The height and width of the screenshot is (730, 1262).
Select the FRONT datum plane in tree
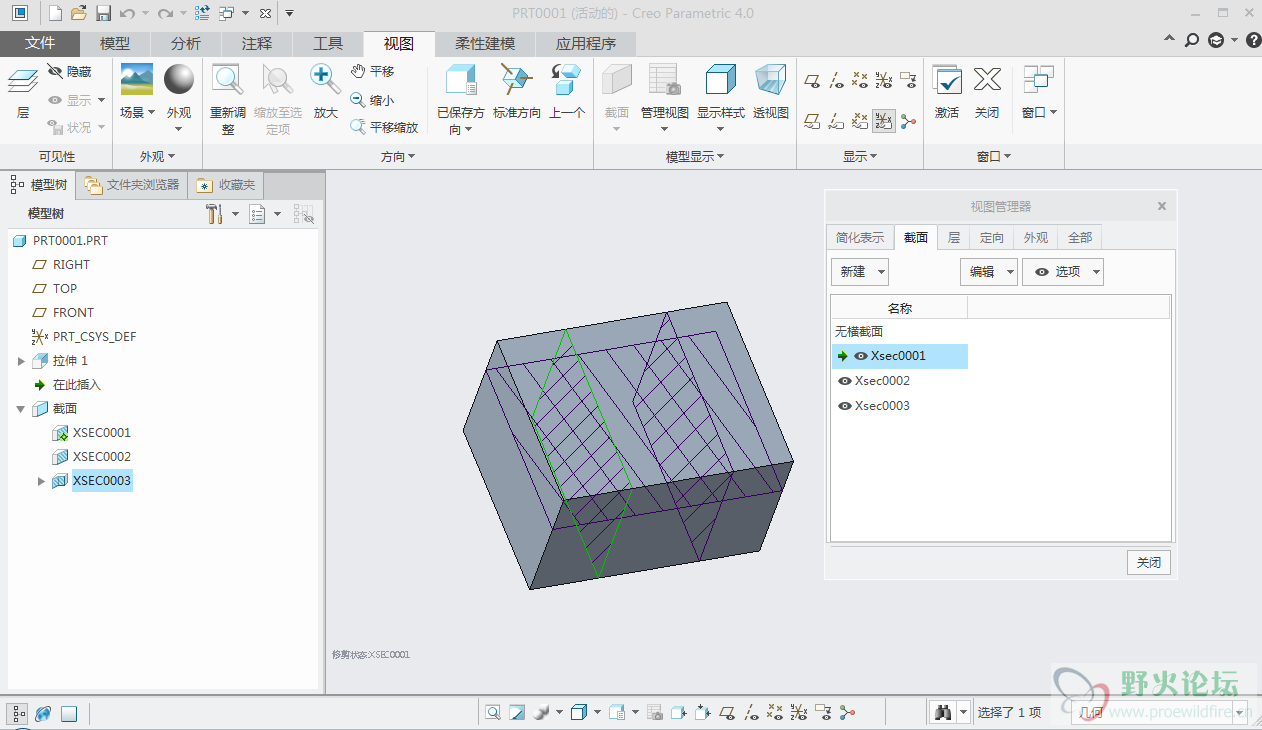click(73, 313)
